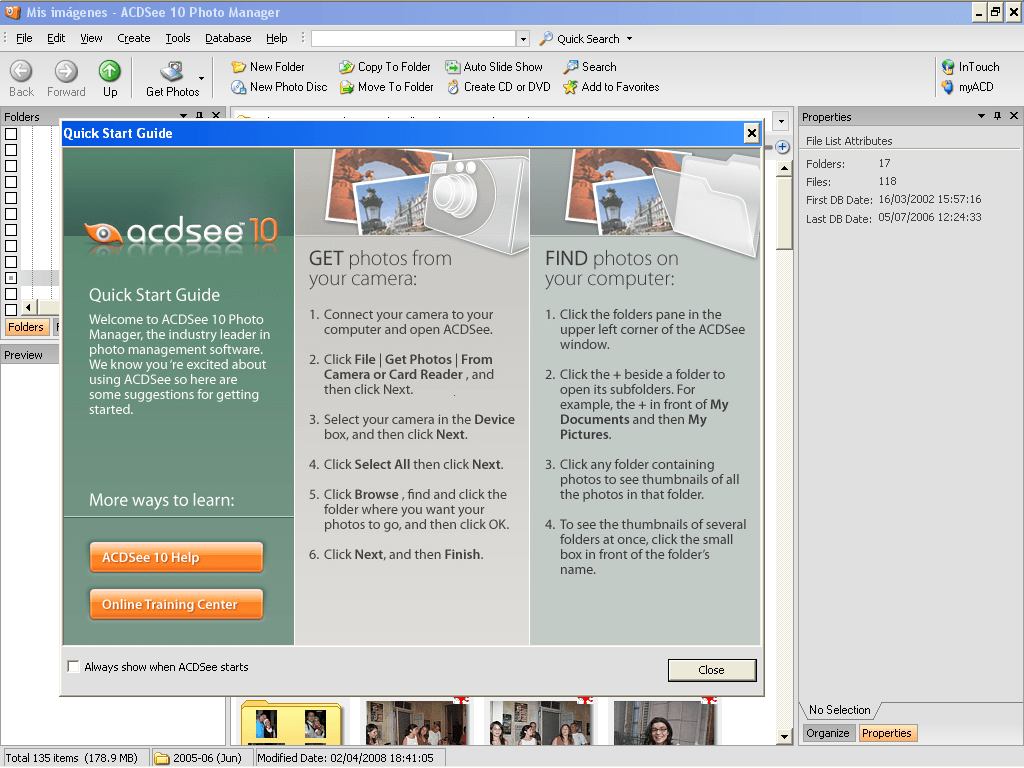Open the search box history dropdown
The height and width of the screenshot is (768, 1024).
pyautogui.click(x=524, y=38)
